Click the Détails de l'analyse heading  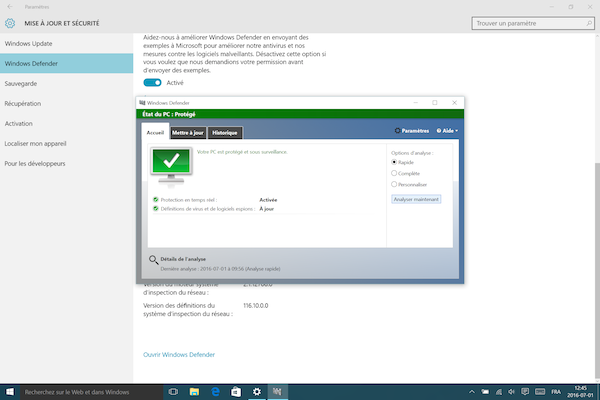point(183,259)
